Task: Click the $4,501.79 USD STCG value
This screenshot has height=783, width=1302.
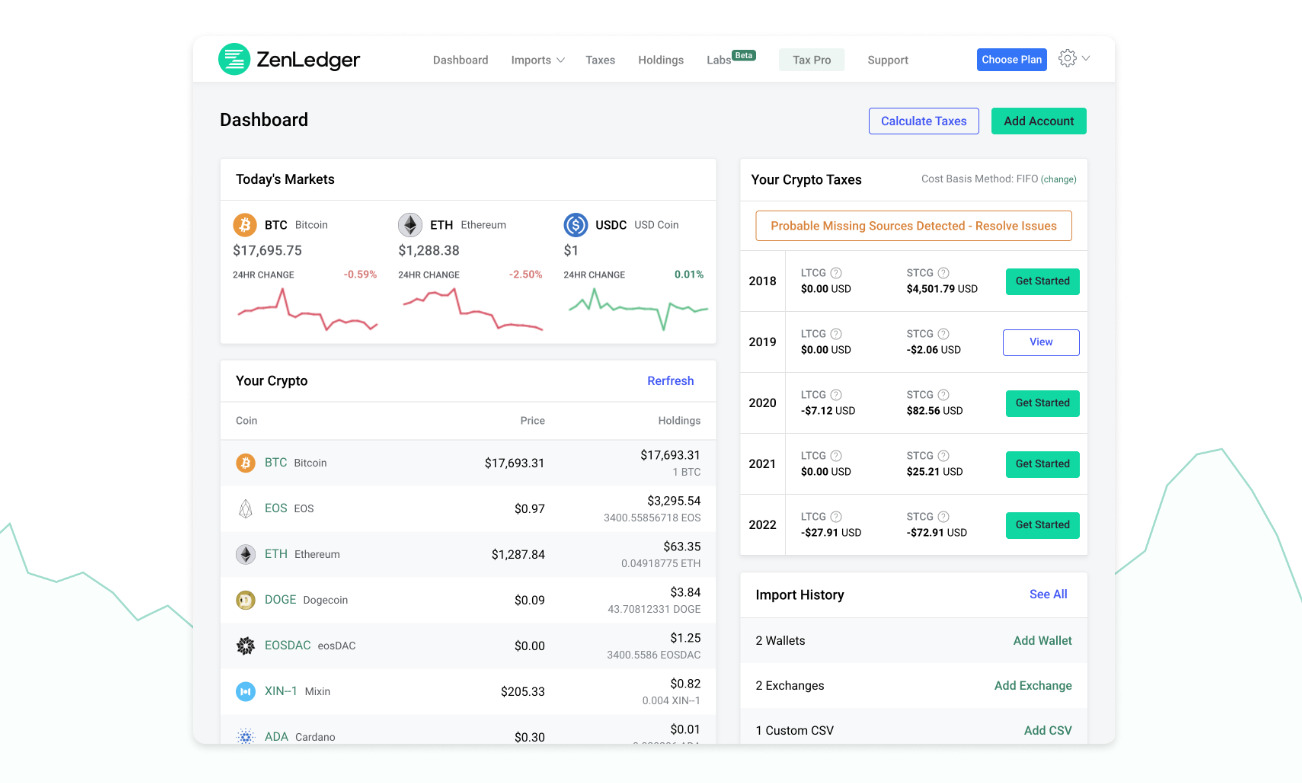Action: 942,289
